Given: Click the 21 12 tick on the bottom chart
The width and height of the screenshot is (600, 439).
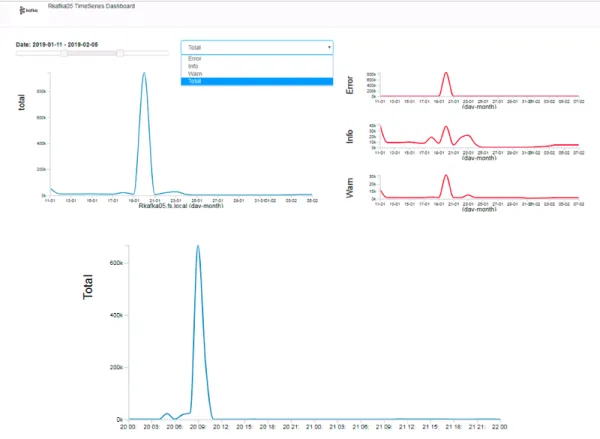Looking at the screenshot, I should 407,427.
